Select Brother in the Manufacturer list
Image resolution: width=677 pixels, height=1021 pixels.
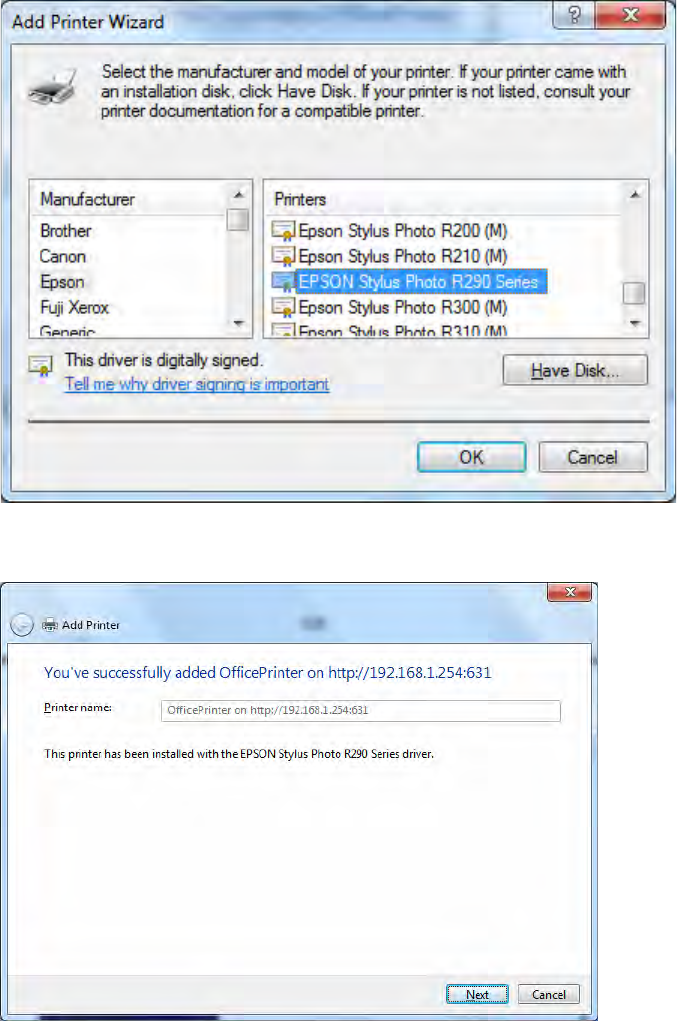(66, 231)
